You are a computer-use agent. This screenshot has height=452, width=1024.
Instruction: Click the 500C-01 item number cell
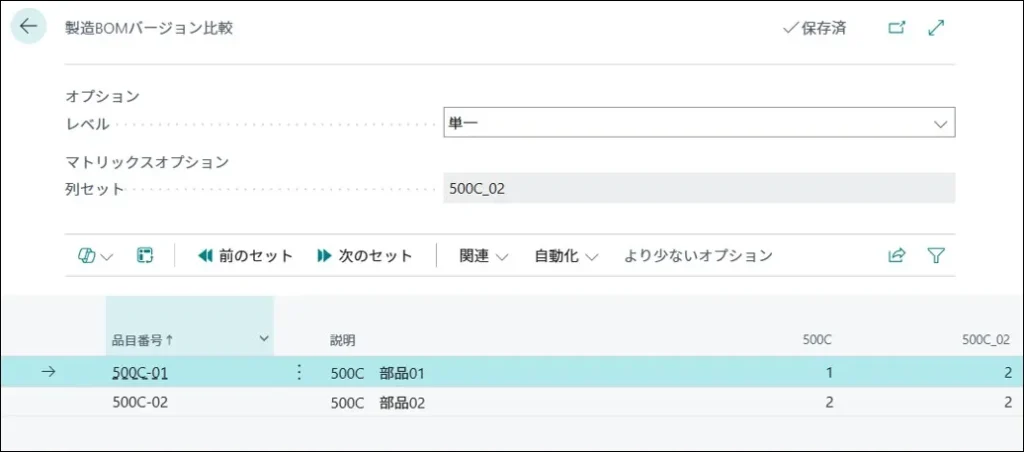click(140, 373)
